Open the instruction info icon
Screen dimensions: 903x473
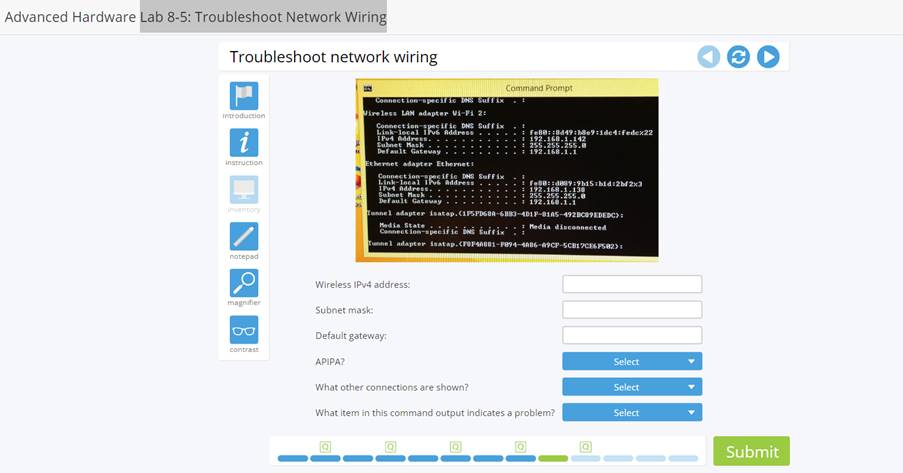click(x=244, y=142)
